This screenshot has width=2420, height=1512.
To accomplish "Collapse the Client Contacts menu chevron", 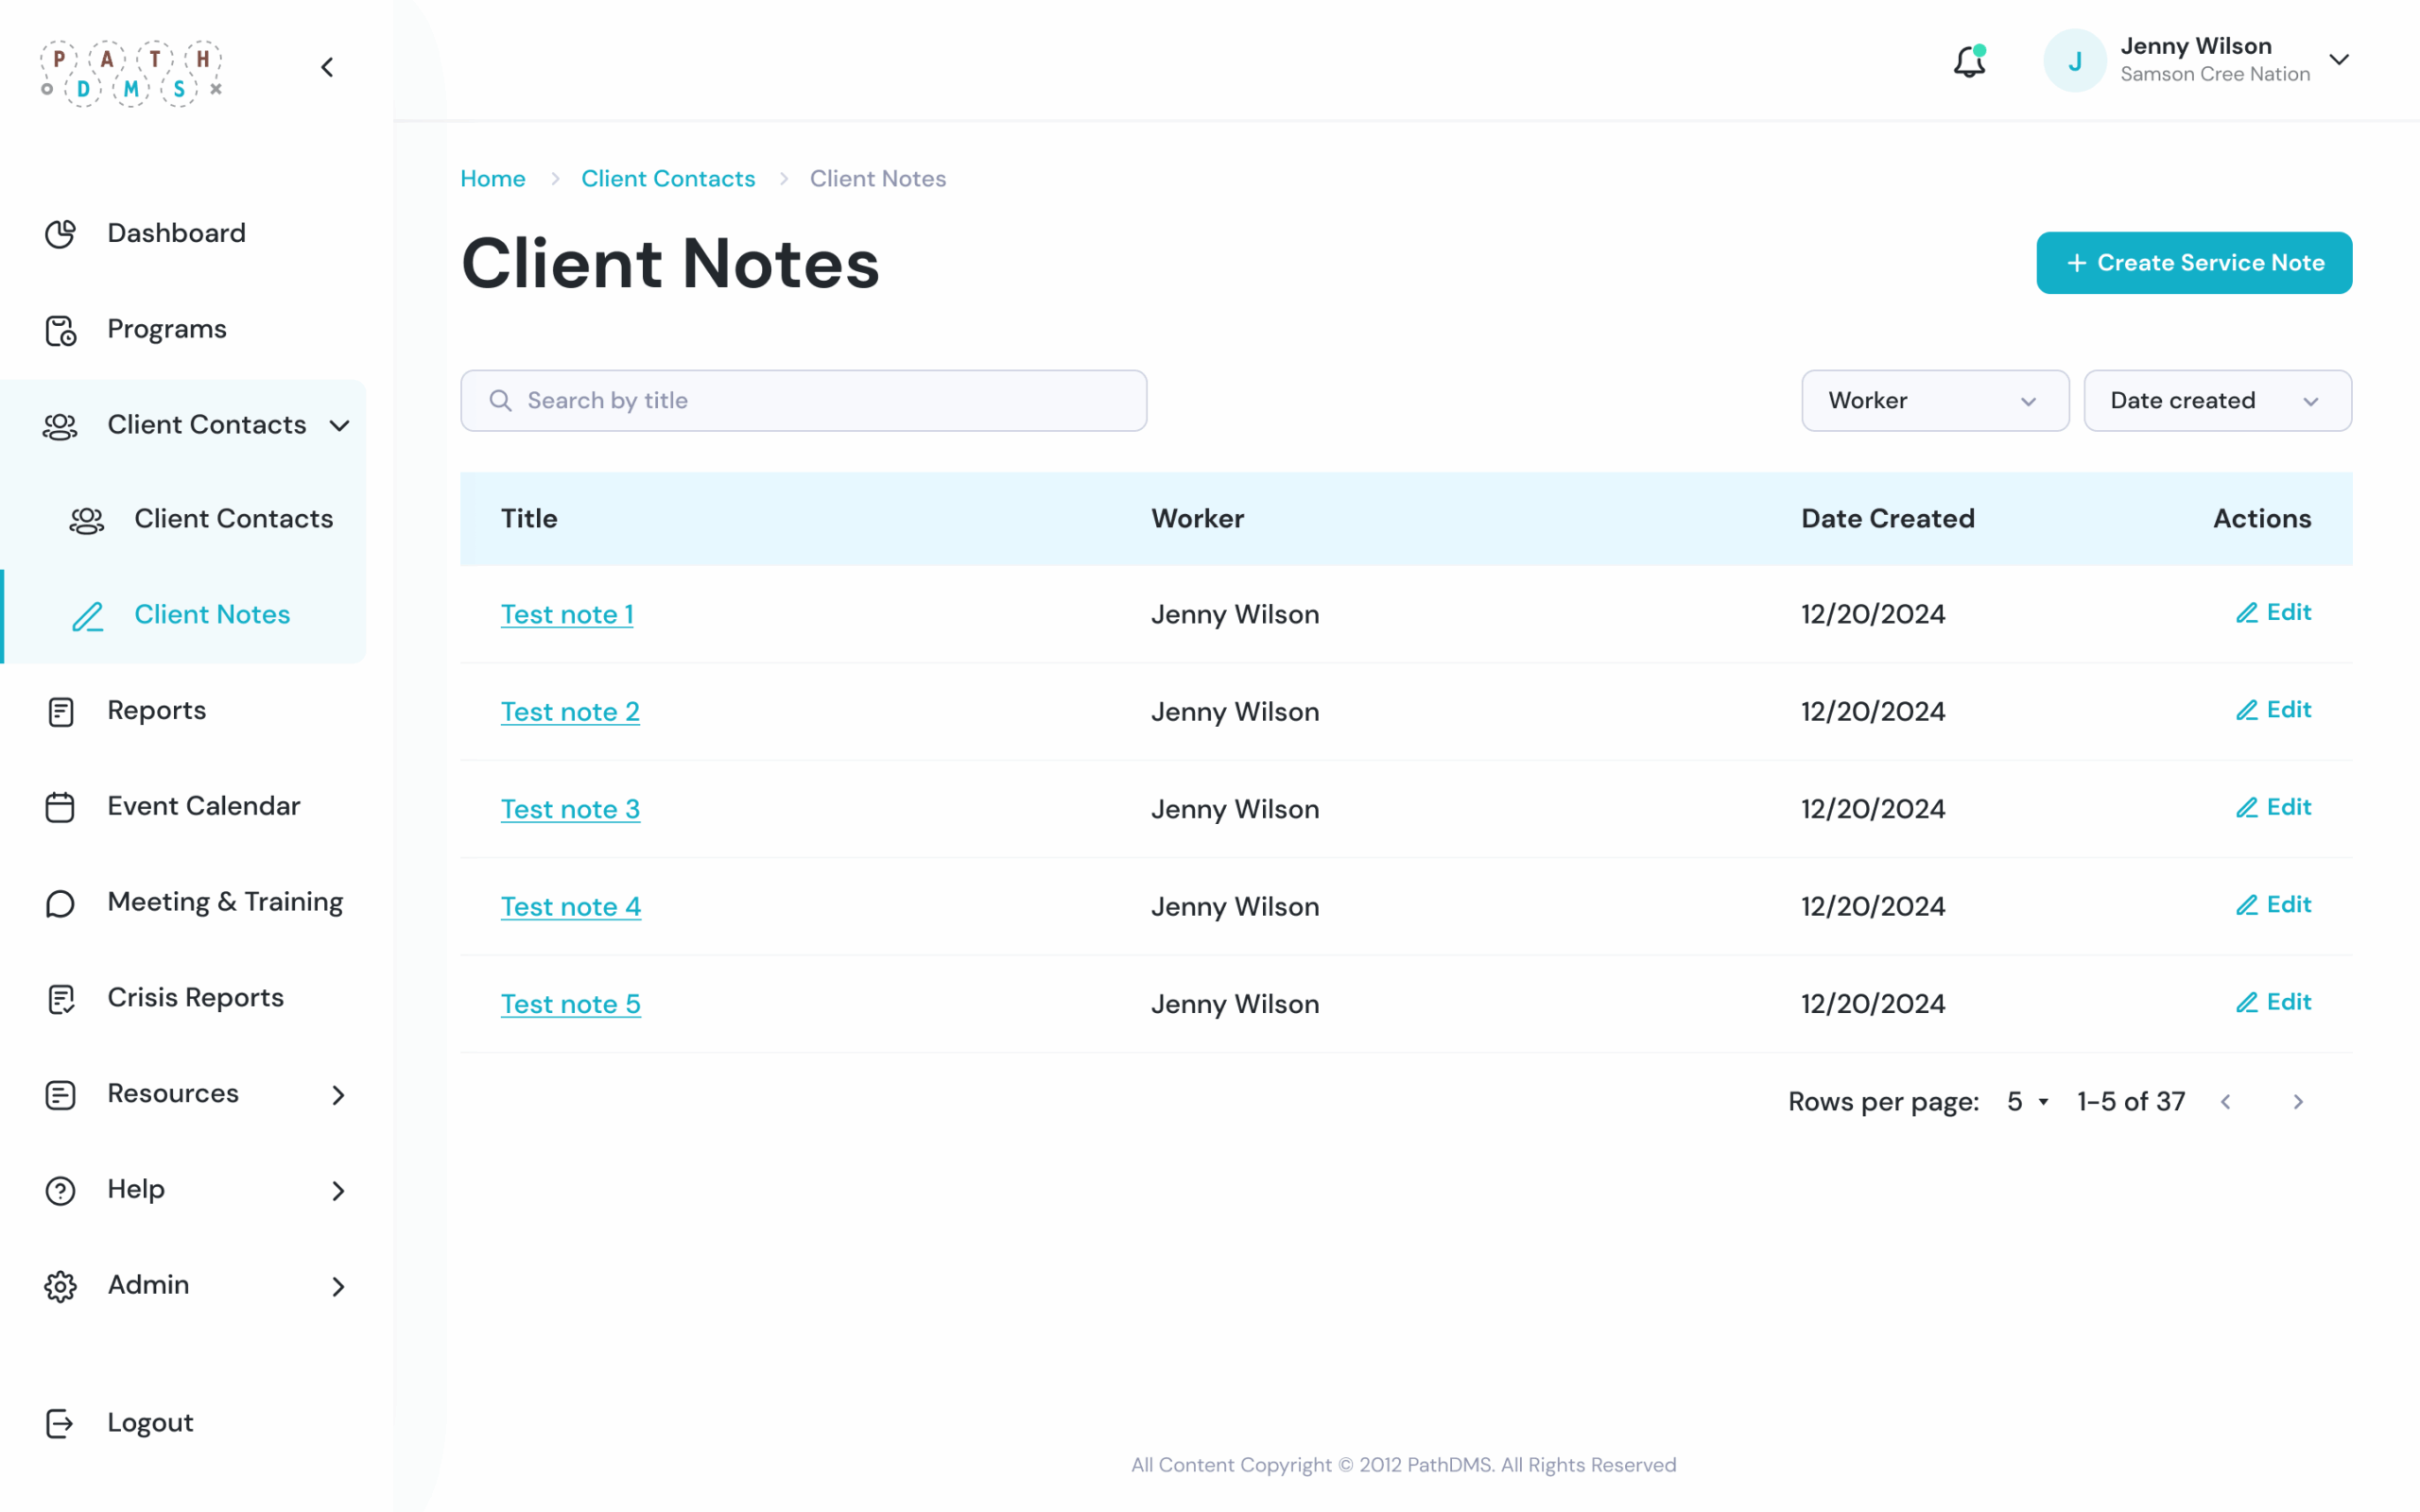I will pos(340,426).
